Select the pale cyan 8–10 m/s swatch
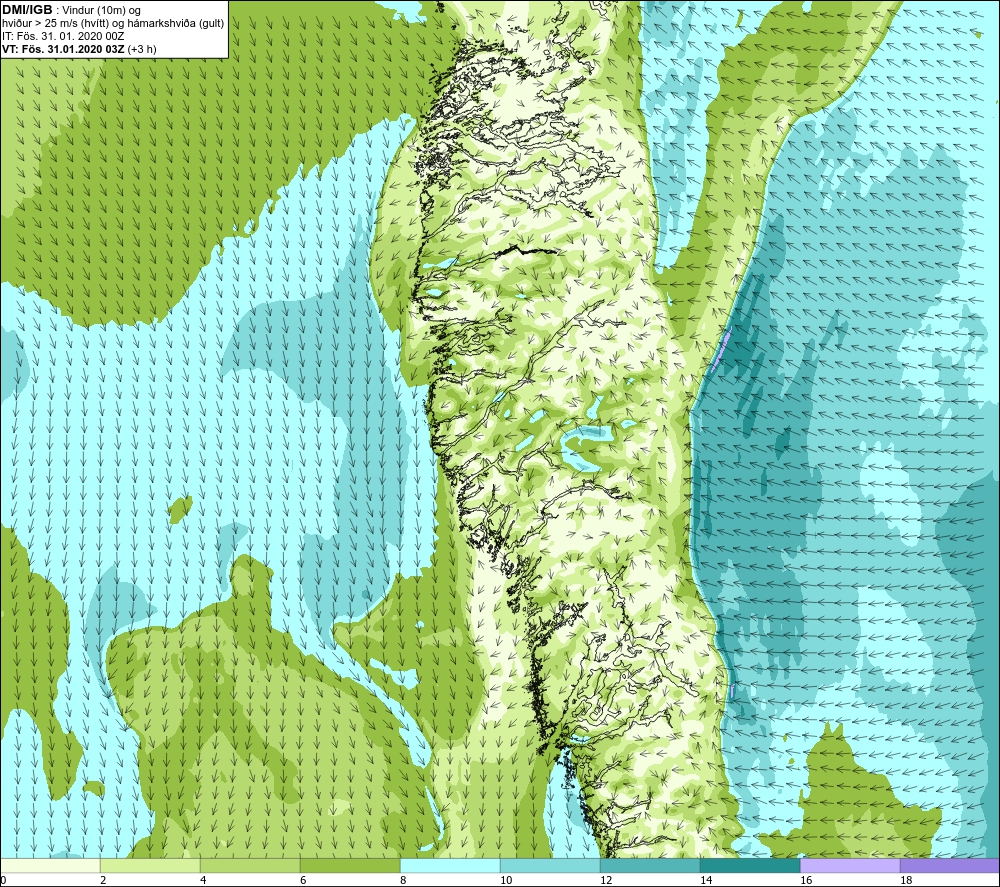The image size is (1000, 887). pos(450,865)
